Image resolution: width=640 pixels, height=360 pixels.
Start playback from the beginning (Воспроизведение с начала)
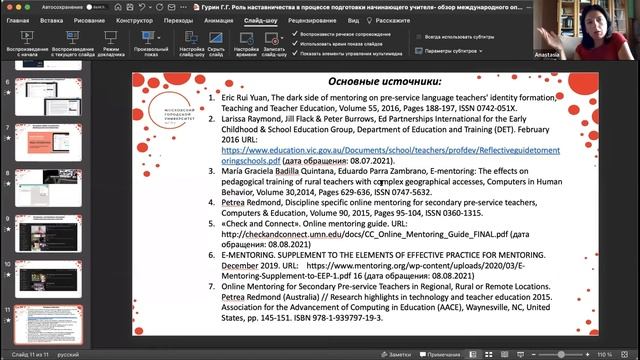27,44
